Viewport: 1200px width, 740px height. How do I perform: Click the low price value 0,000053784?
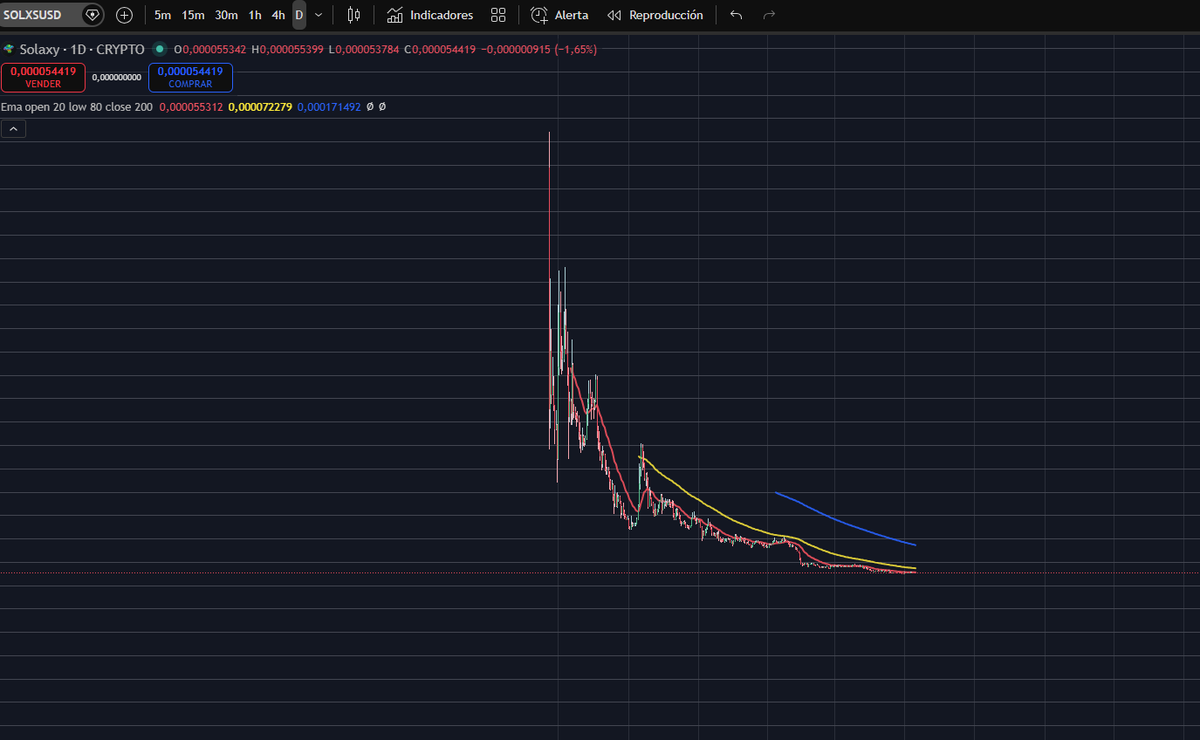coord(367,49)
